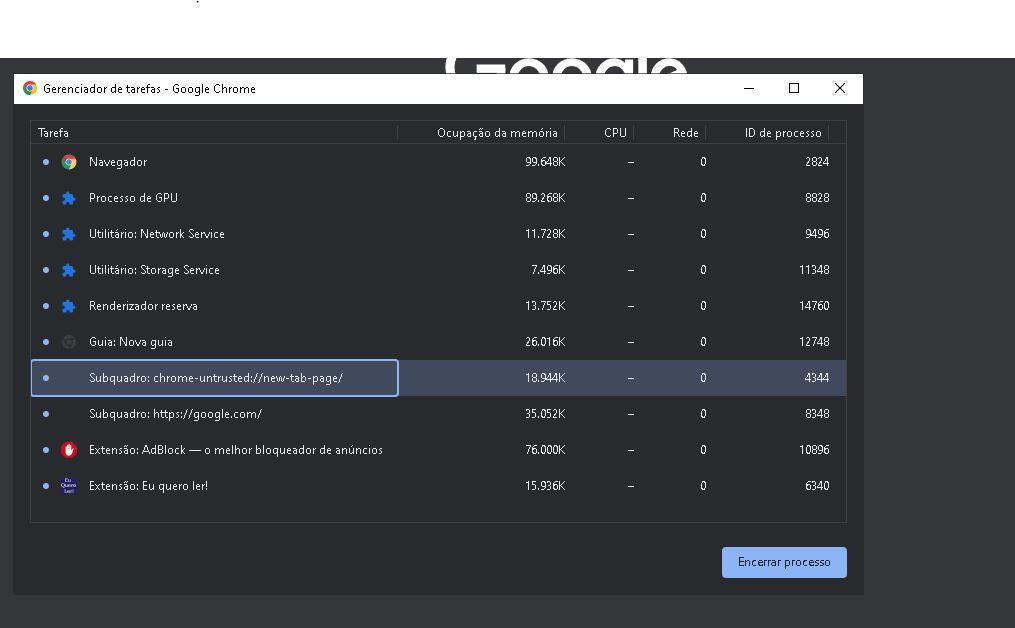Select the Guia: Nova guia task
The height and width of the screenshot is (628, 1015).
coord(438,342)
